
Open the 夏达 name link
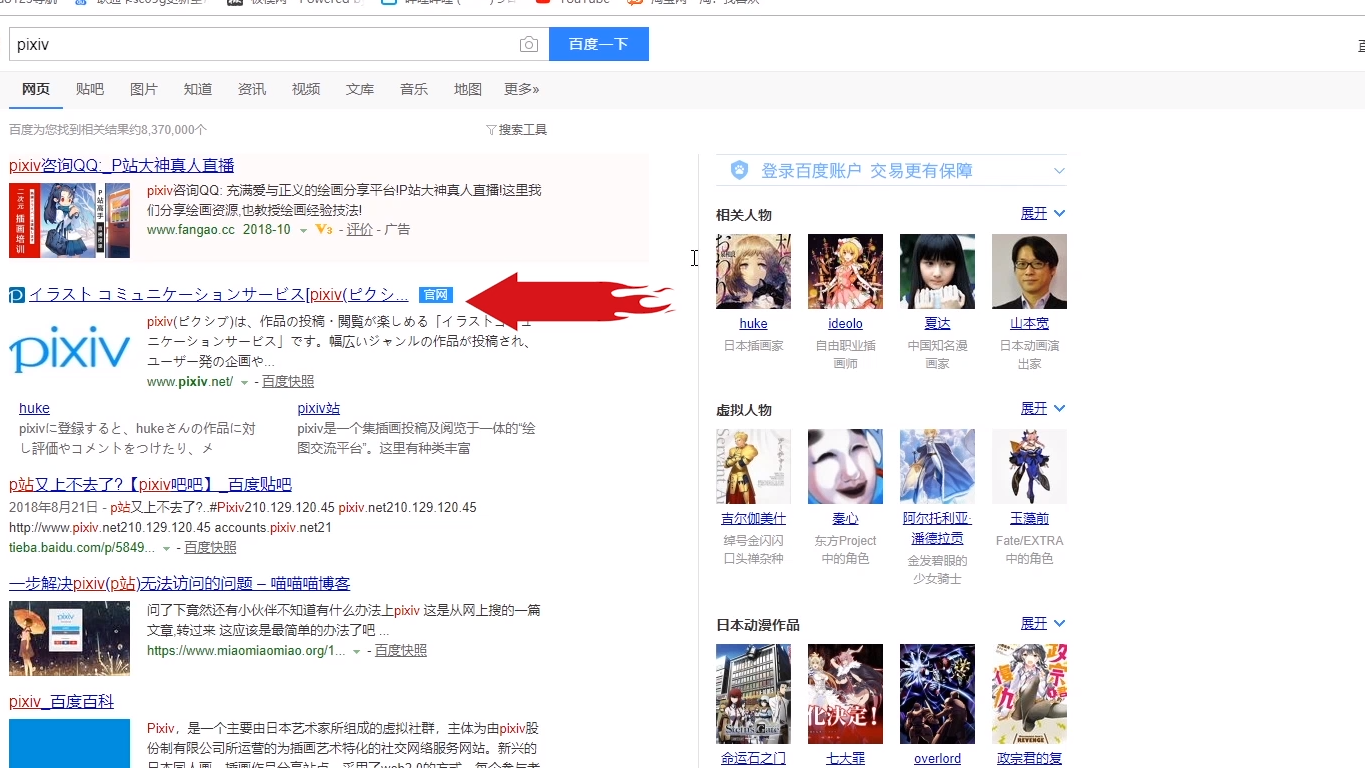[937, 324]
